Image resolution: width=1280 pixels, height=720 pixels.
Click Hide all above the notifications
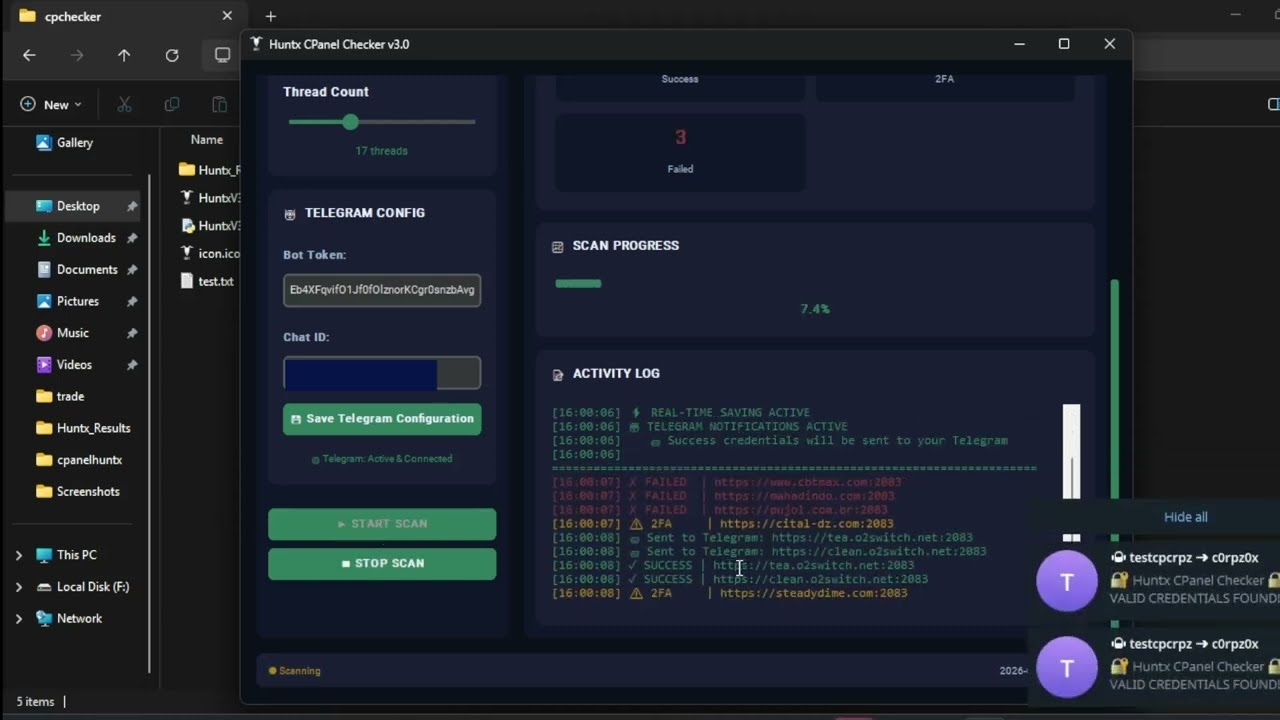point(1185,517)
